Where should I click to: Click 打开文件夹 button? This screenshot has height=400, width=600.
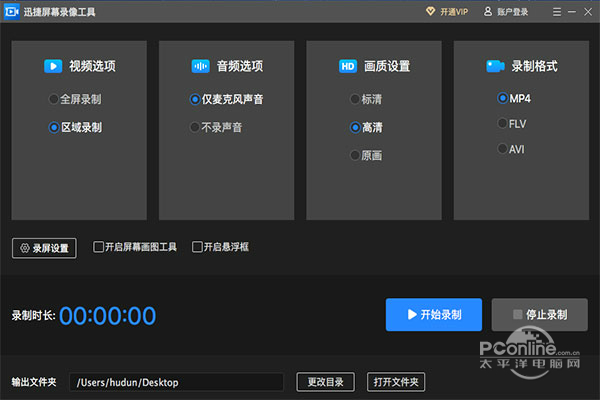(396, 382)
